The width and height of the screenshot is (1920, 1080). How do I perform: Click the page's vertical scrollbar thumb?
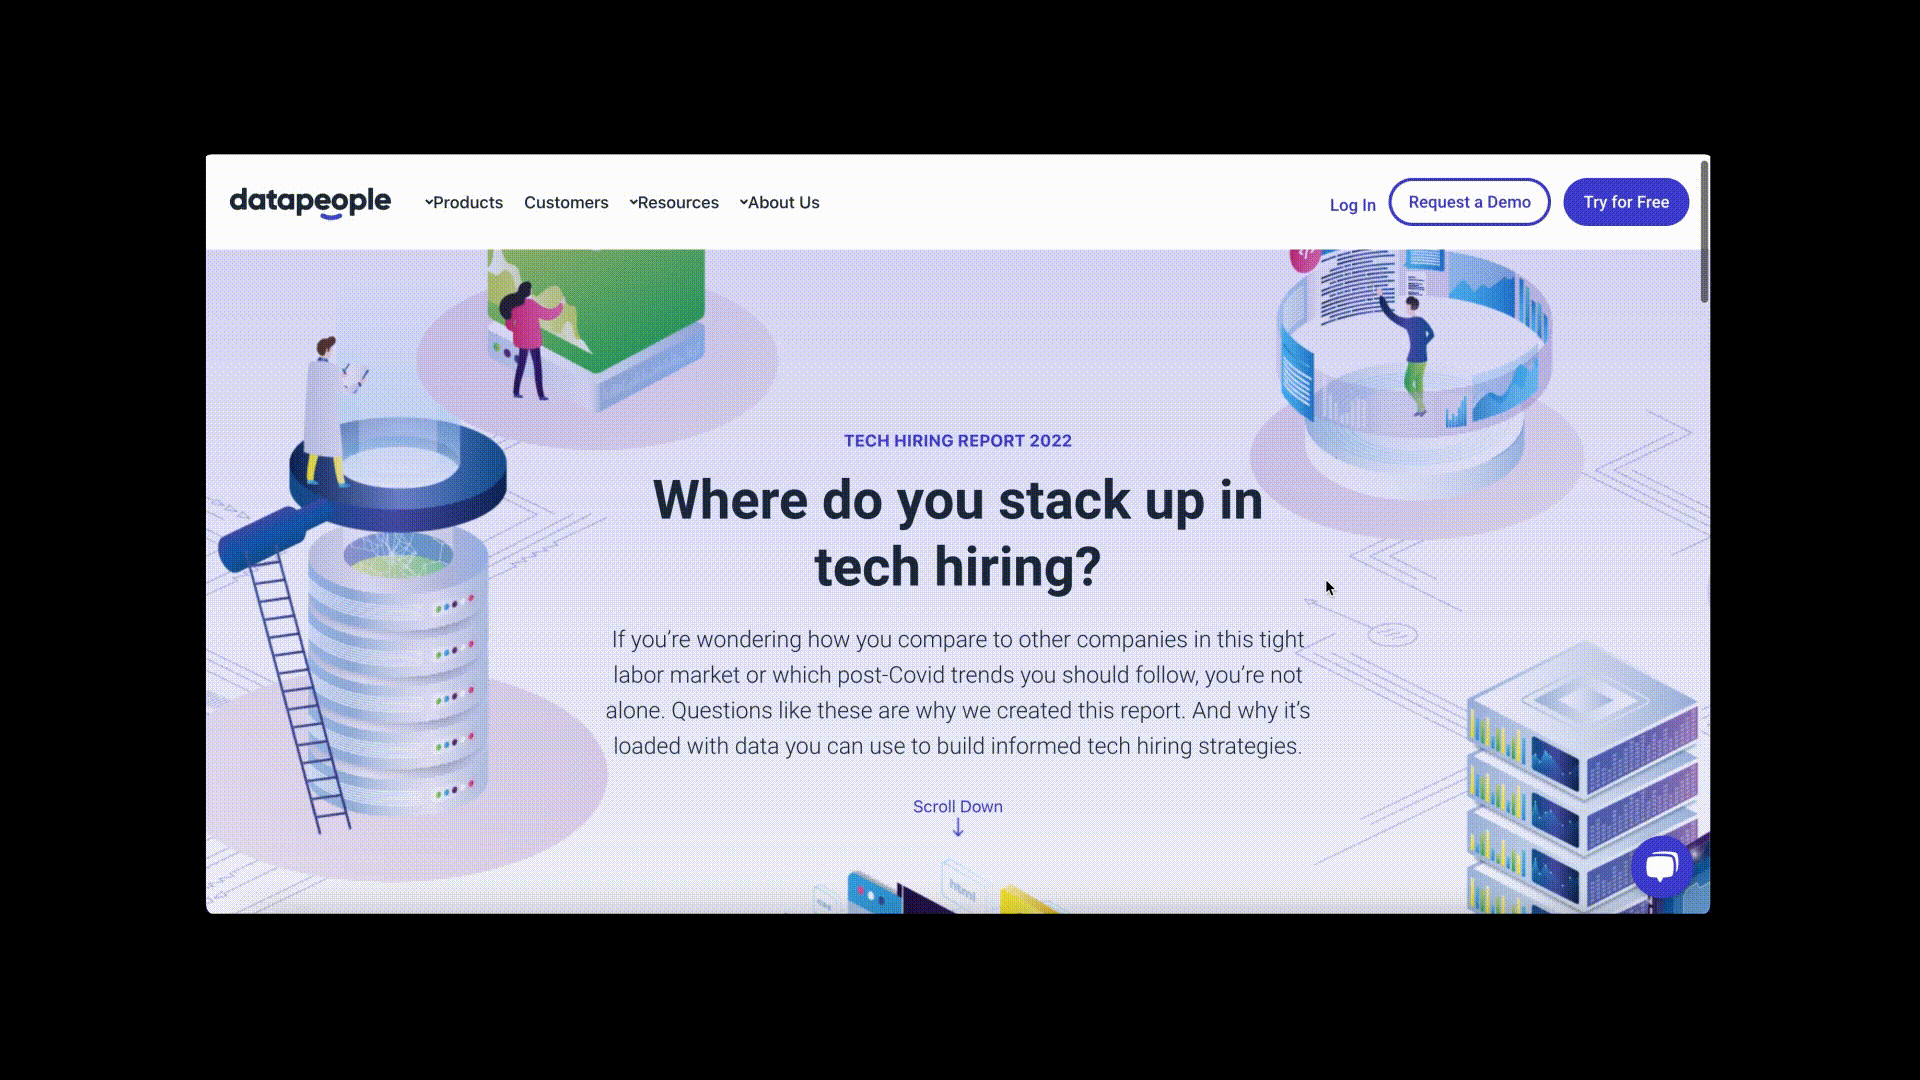click(1704, 232)
